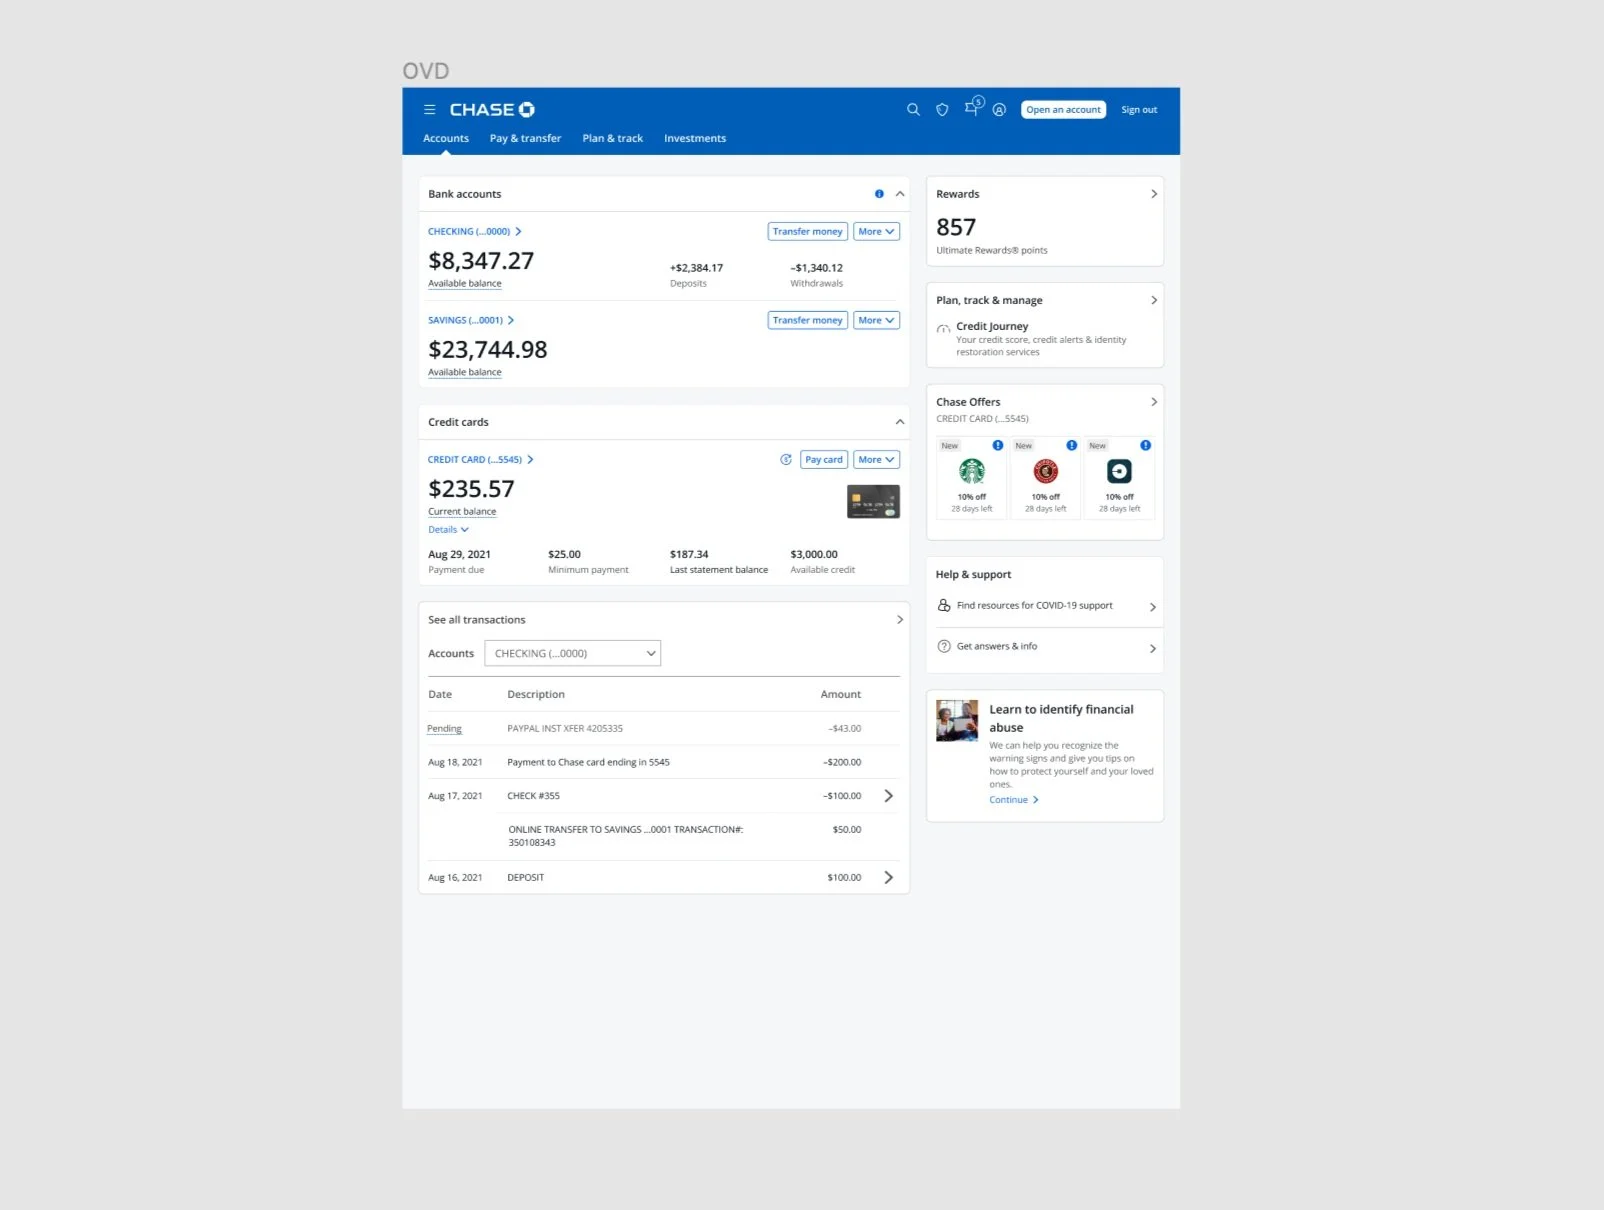This screenshot has height=1210, width=1604.
Task: Open the search magnifier icon
Action: pyautogui.click(x=913, y=110)
